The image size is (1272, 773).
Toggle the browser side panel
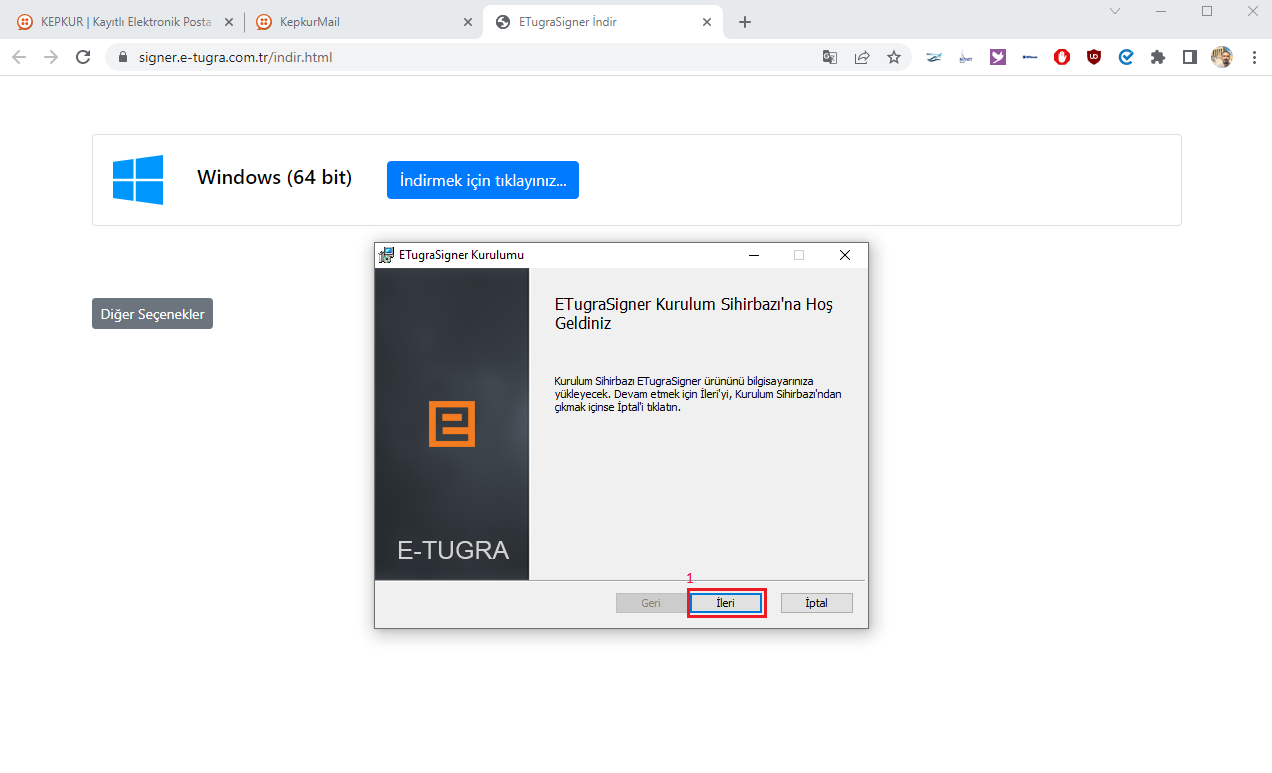(1190, 57)
